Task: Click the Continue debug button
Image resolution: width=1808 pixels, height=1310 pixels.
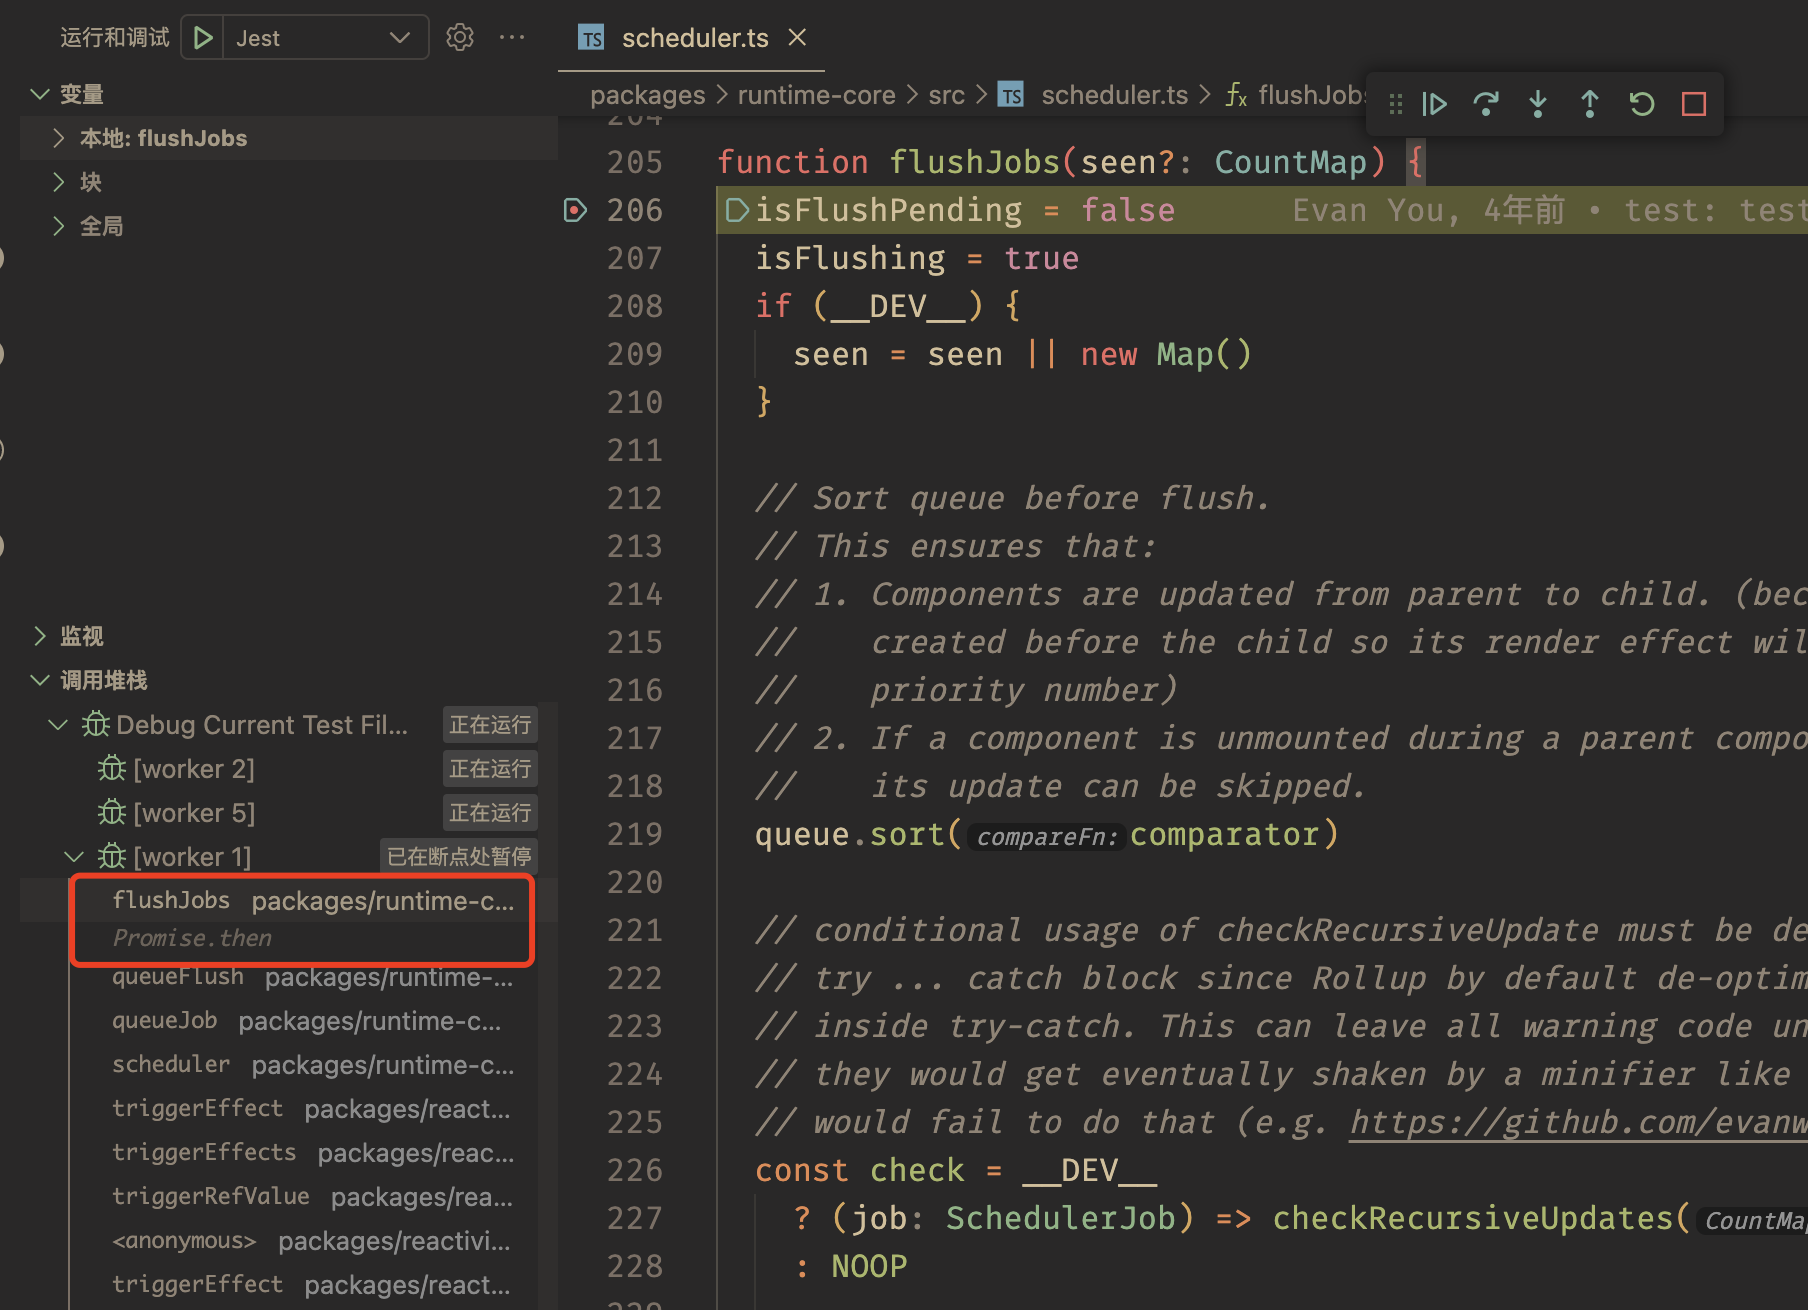Action: tap(1435, 104)
